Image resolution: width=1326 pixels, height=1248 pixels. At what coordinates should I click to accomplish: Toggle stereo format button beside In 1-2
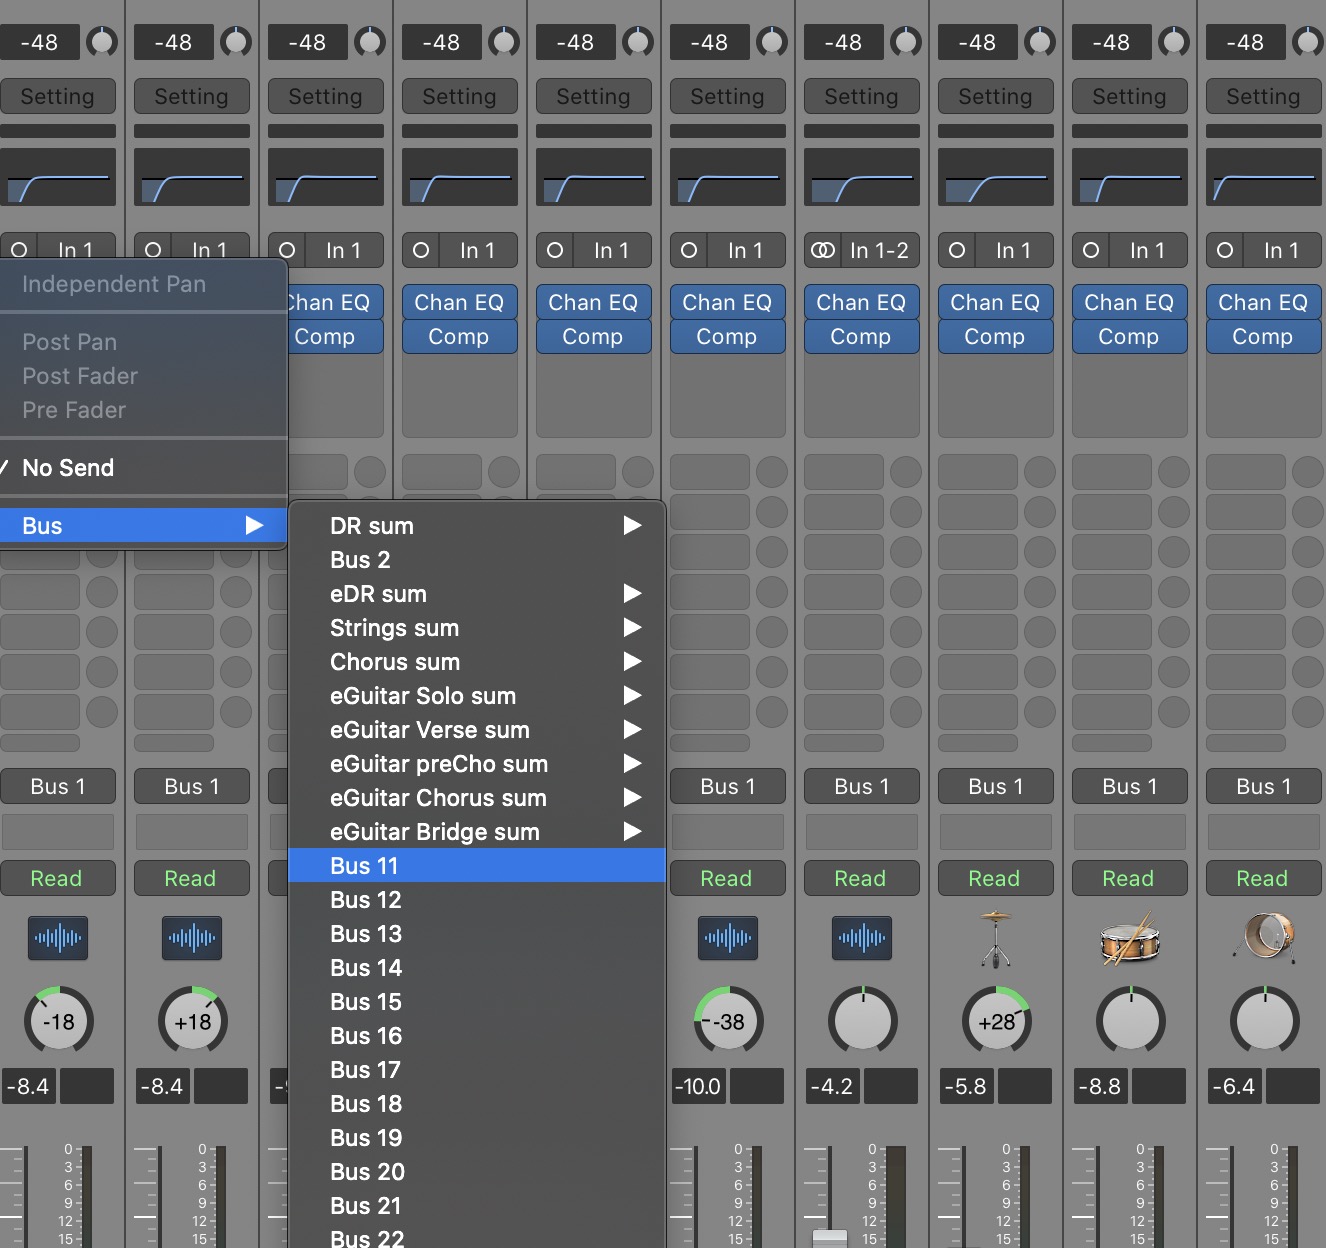point(823,250)
